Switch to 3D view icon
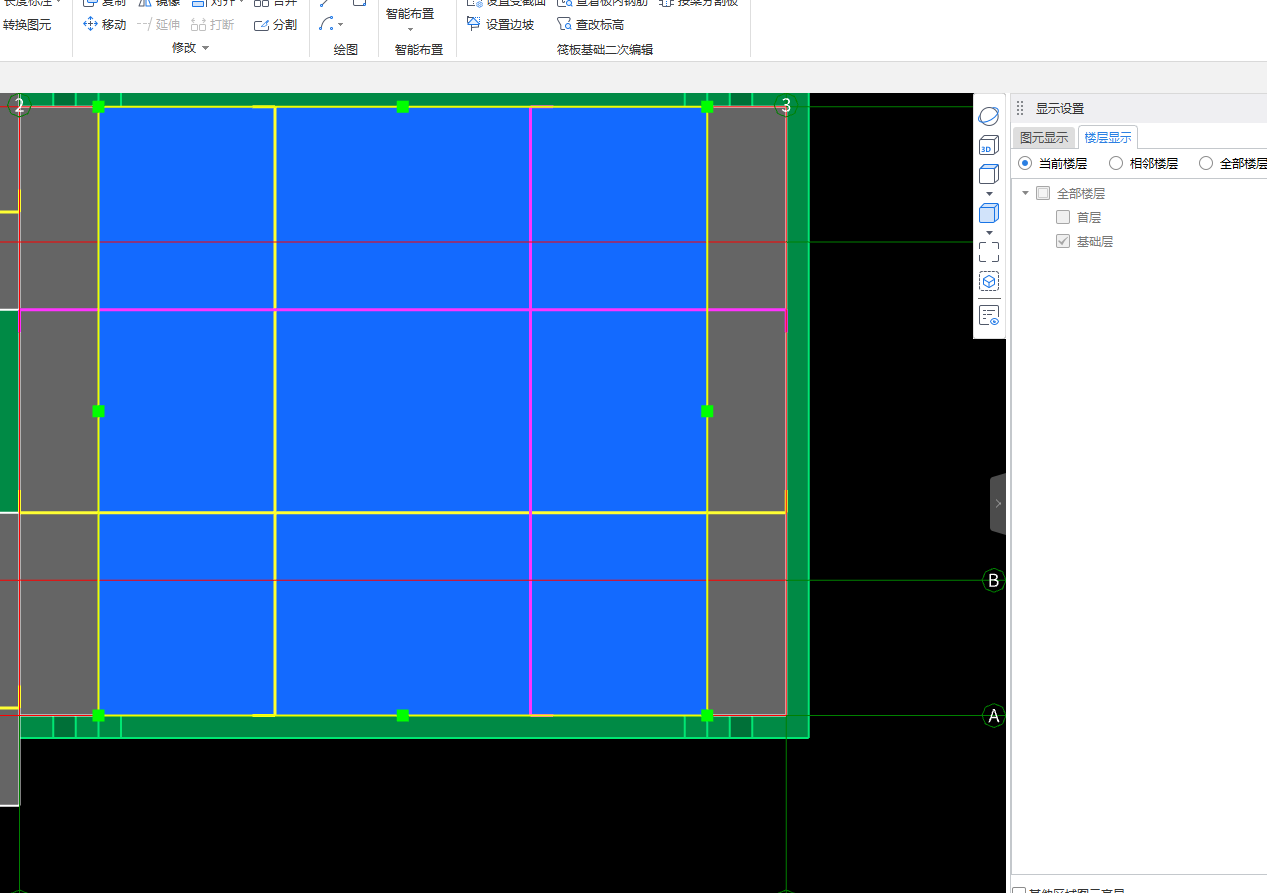Screen dimensions: 1267x893 (x=989, y=145)
